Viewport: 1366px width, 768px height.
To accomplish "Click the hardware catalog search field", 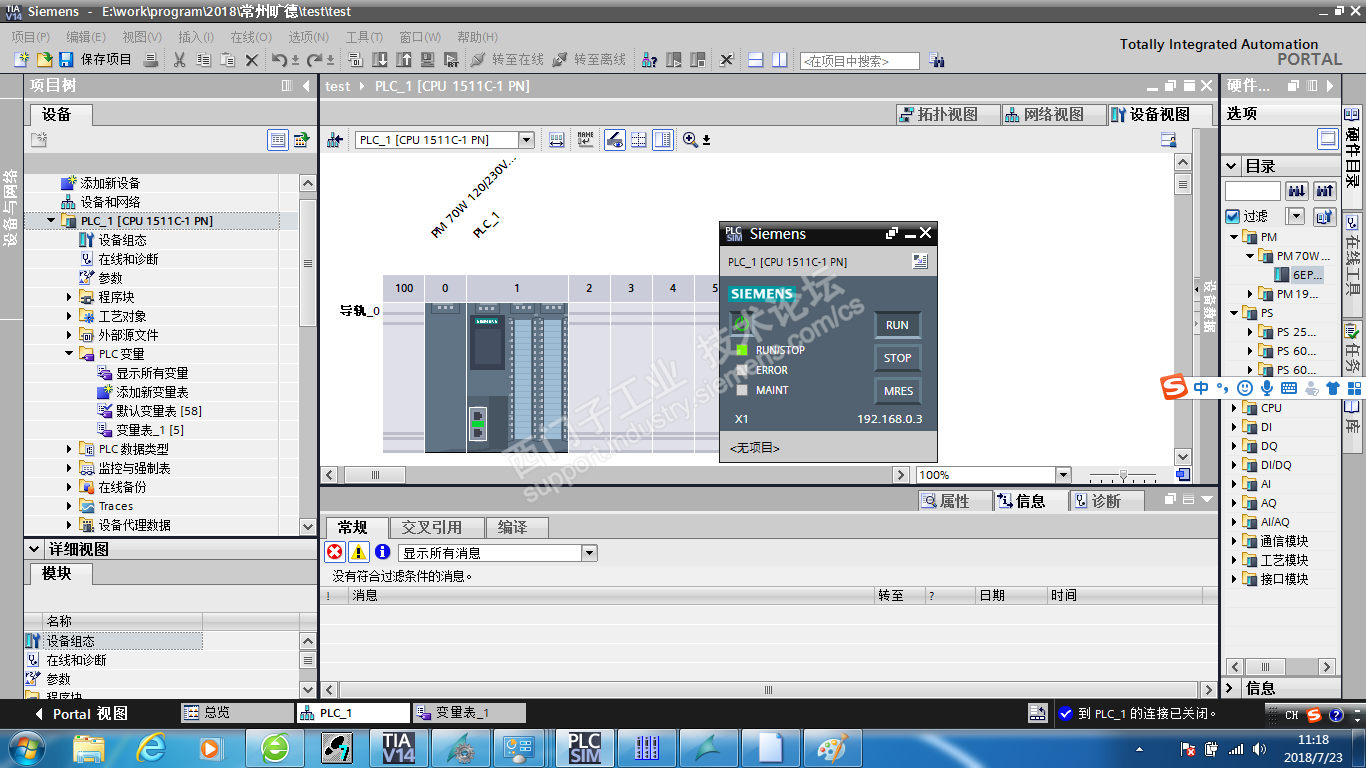I will pyautogui.click(x=1253, y=190).
